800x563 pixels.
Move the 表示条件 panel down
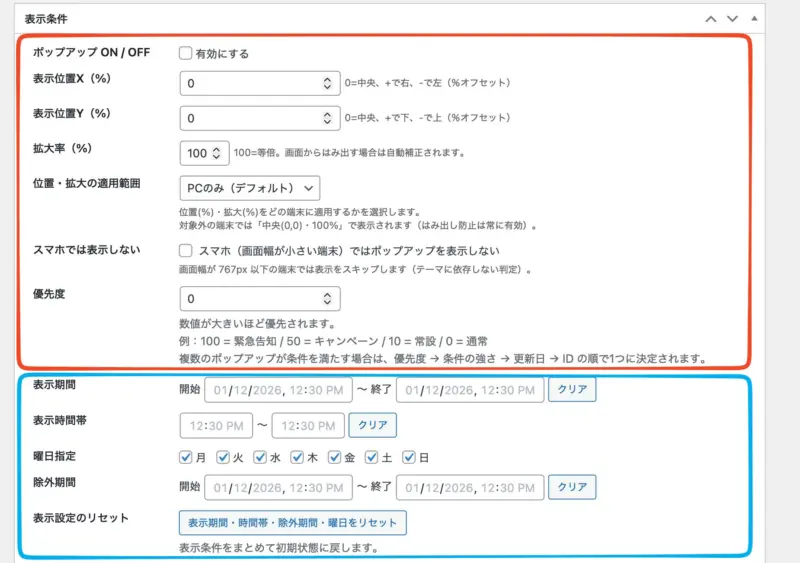(733, 19)
